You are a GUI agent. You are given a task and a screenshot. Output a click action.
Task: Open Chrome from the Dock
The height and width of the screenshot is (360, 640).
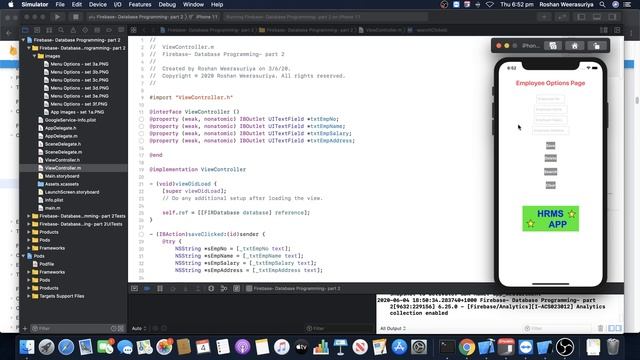click(x=467, y=347)
